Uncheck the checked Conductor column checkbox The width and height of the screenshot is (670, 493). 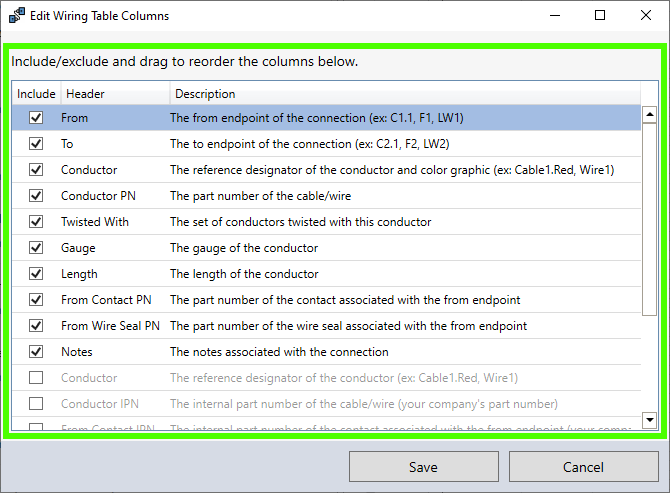[x=36, y=170]
